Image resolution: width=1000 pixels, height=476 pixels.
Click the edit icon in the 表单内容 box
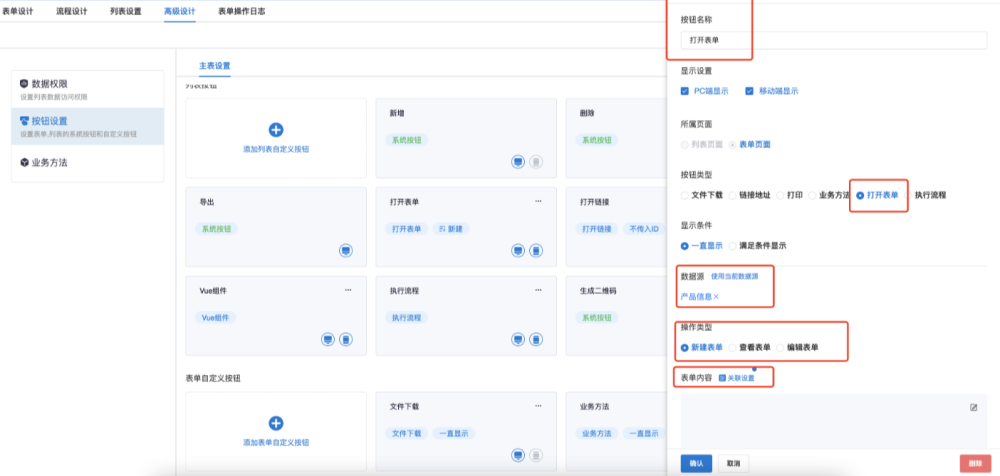pyautogui.click(x=973, y=407)
